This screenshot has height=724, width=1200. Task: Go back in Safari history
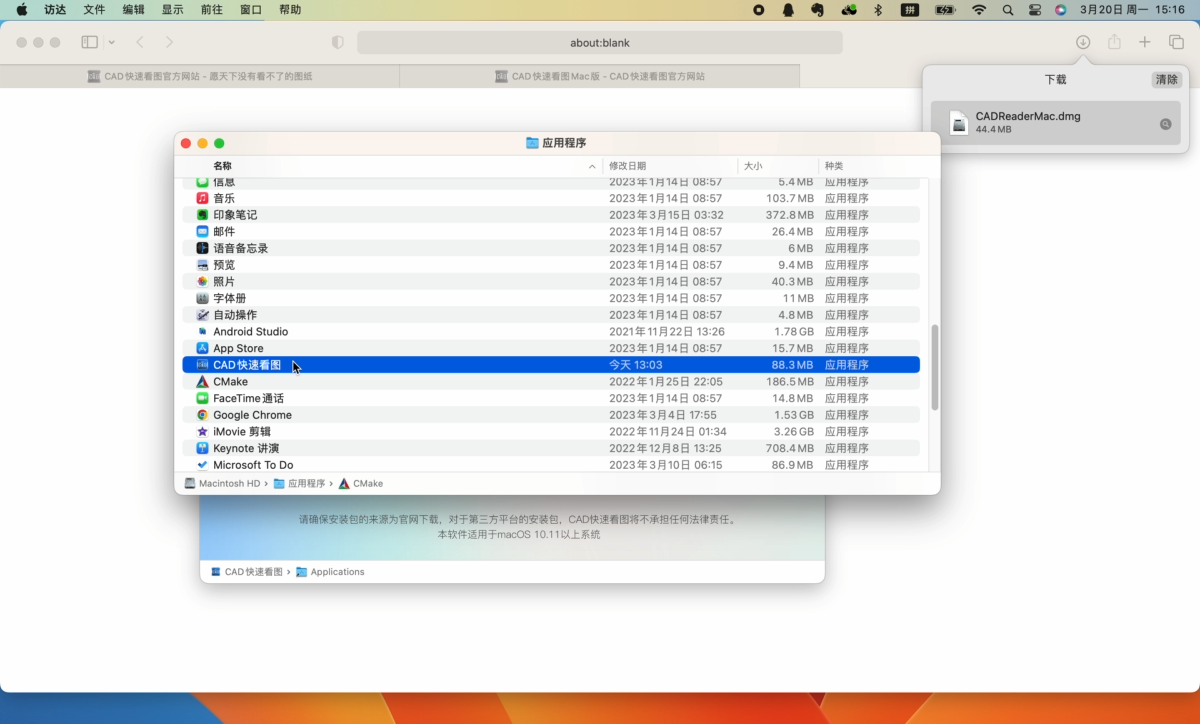(x=140, y=43)
